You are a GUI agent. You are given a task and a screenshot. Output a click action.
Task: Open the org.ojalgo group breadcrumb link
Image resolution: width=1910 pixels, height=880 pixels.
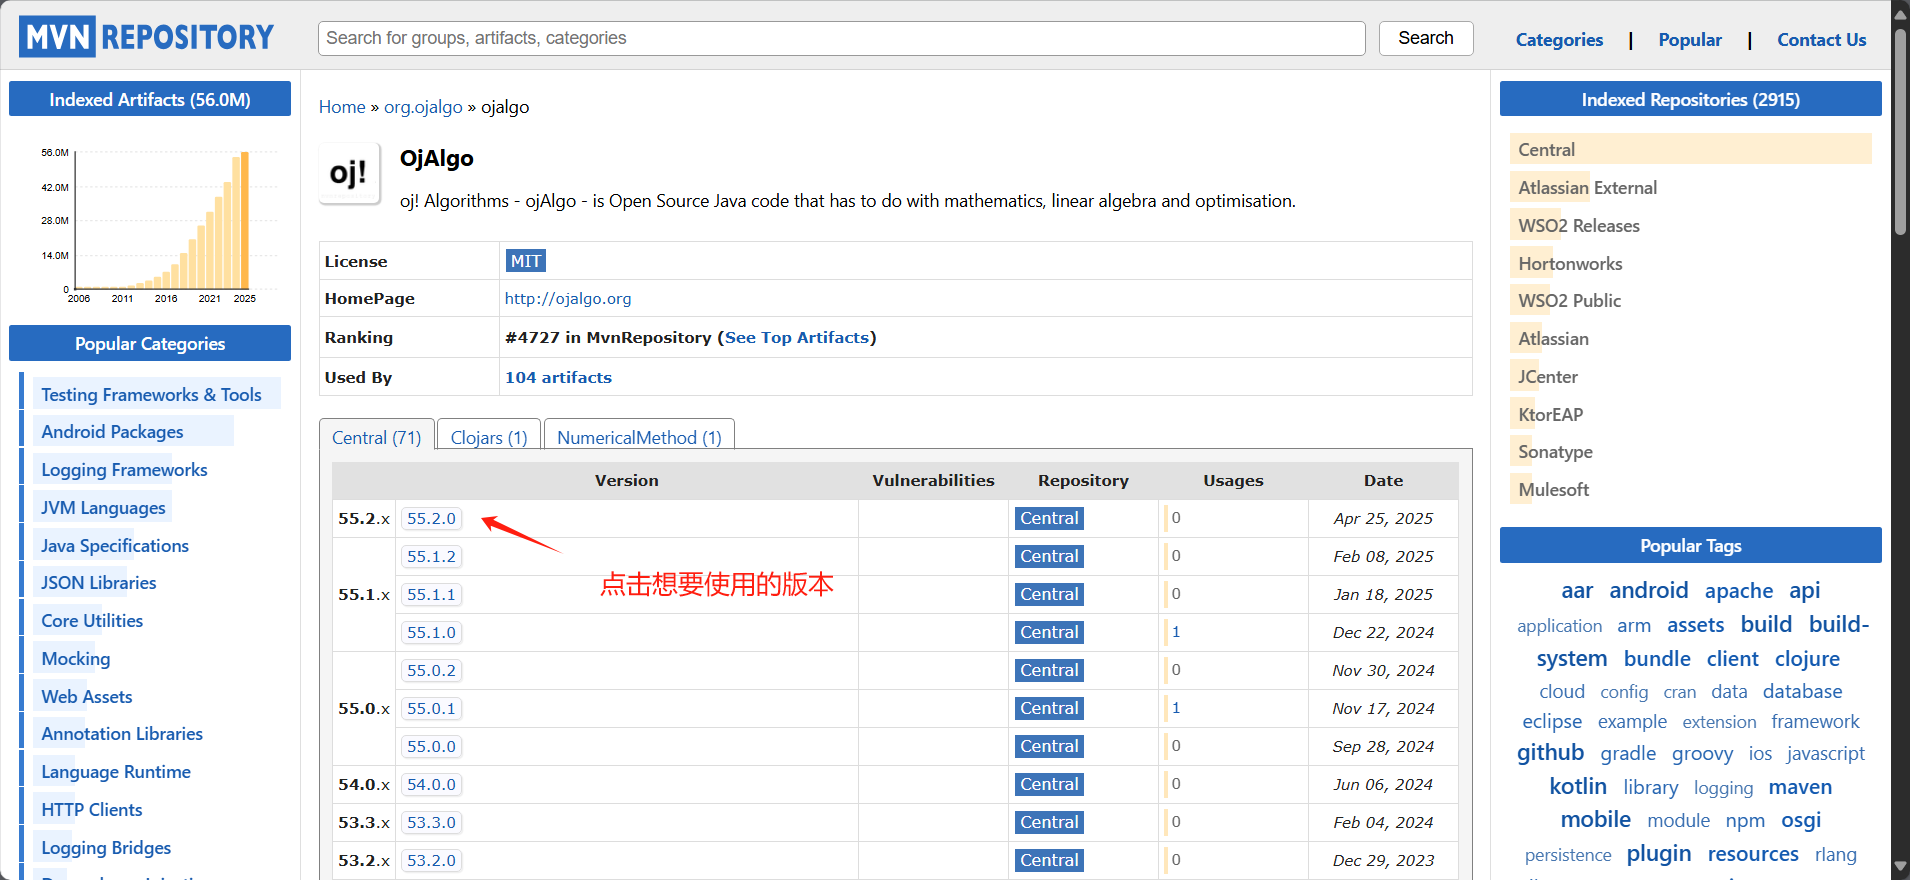pos(423,107)
